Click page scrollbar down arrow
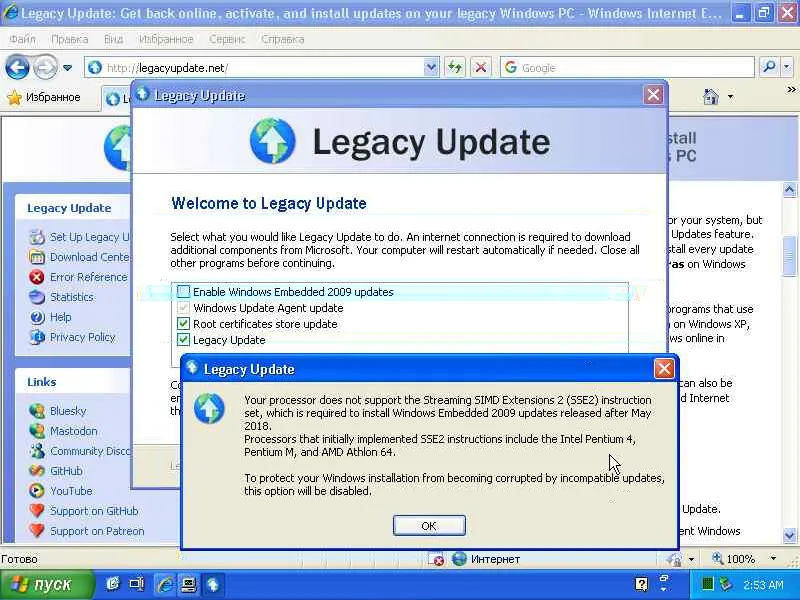Image resolution: width=800 pixels, height=600 pixels. tap(789, 535)
